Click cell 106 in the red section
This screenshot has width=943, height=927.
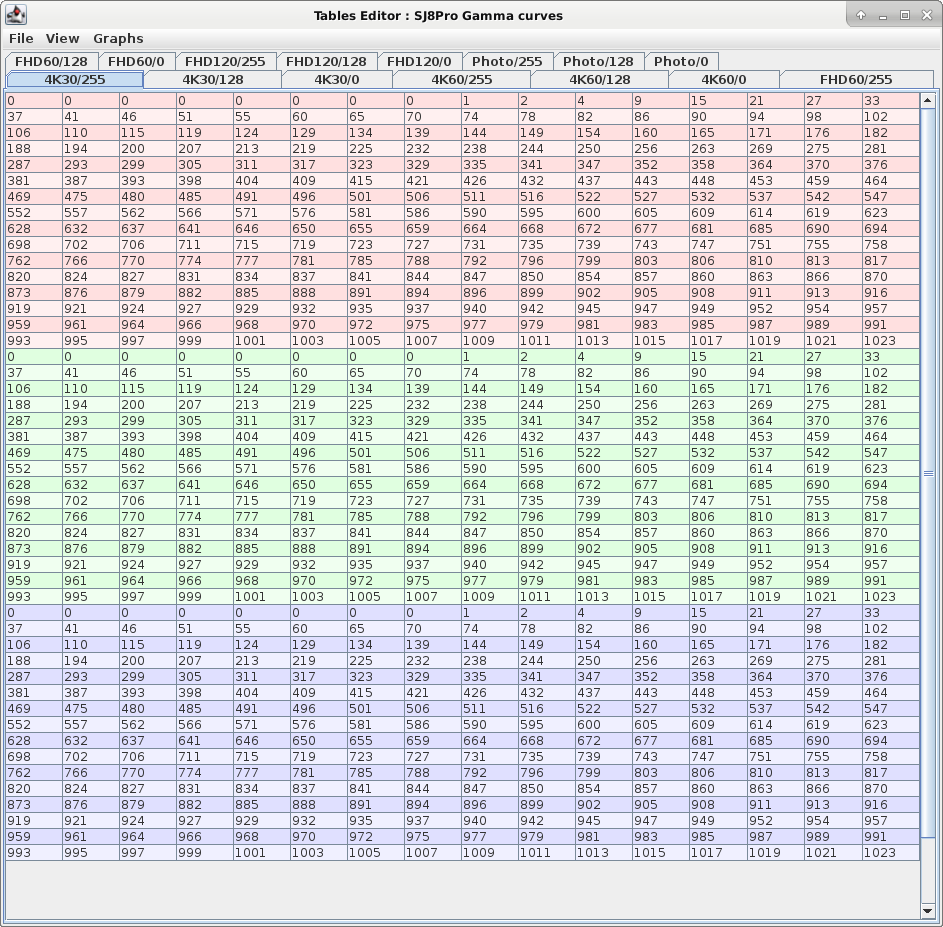[34, 132]
